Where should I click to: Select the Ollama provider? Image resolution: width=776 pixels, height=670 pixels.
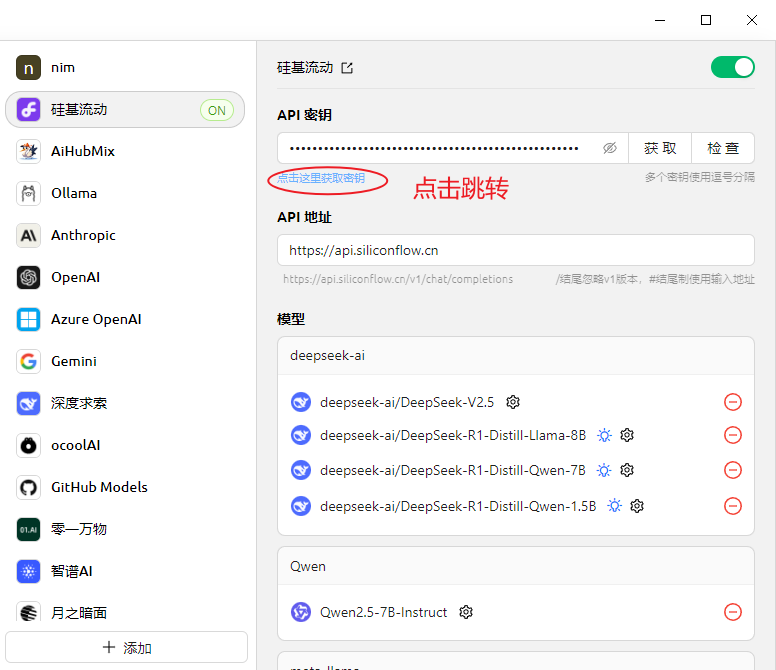[x=125, y=193]
